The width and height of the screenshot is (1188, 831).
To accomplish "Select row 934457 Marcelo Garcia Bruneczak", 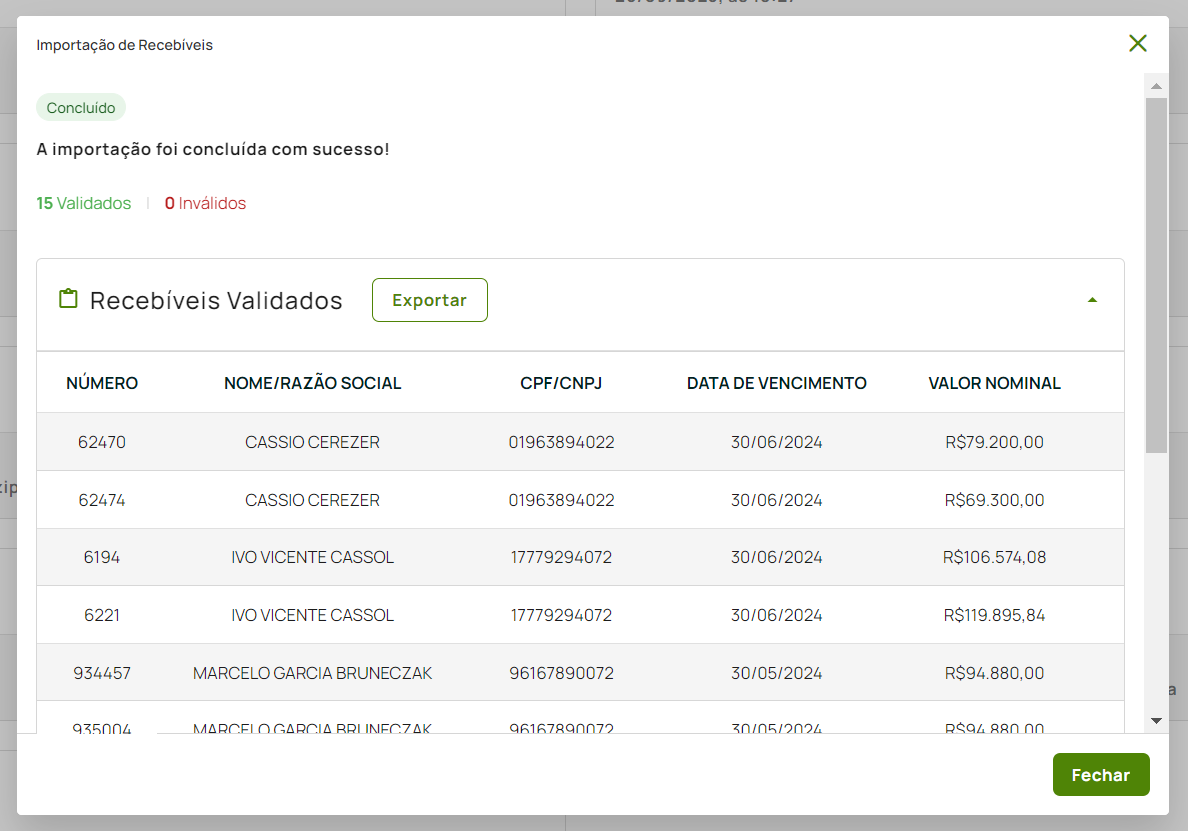I will [312, 673].
